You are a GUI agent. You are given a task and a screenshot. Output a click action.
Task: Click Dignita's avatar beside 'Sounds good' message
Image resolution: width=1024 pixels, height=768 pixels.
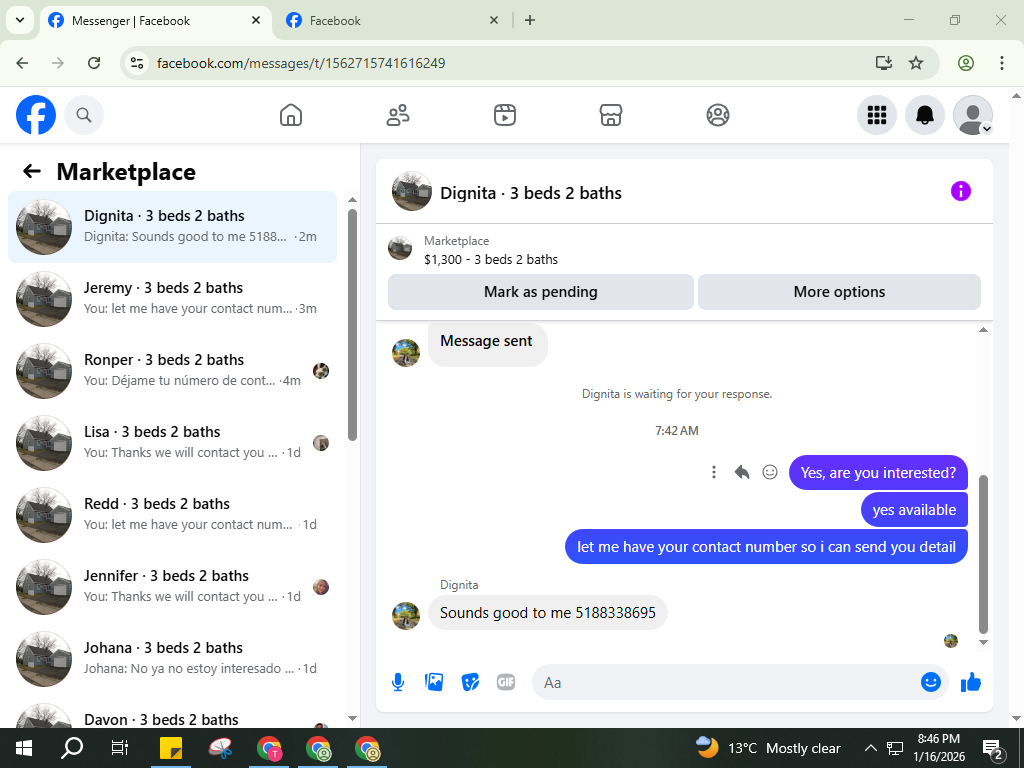(x=406, y=616)
